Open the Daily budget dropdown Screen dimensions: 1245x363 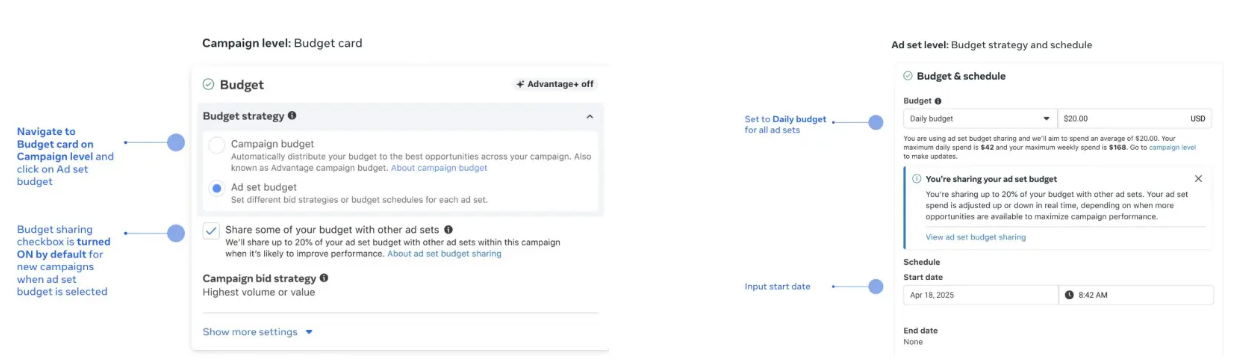(979, 118)
